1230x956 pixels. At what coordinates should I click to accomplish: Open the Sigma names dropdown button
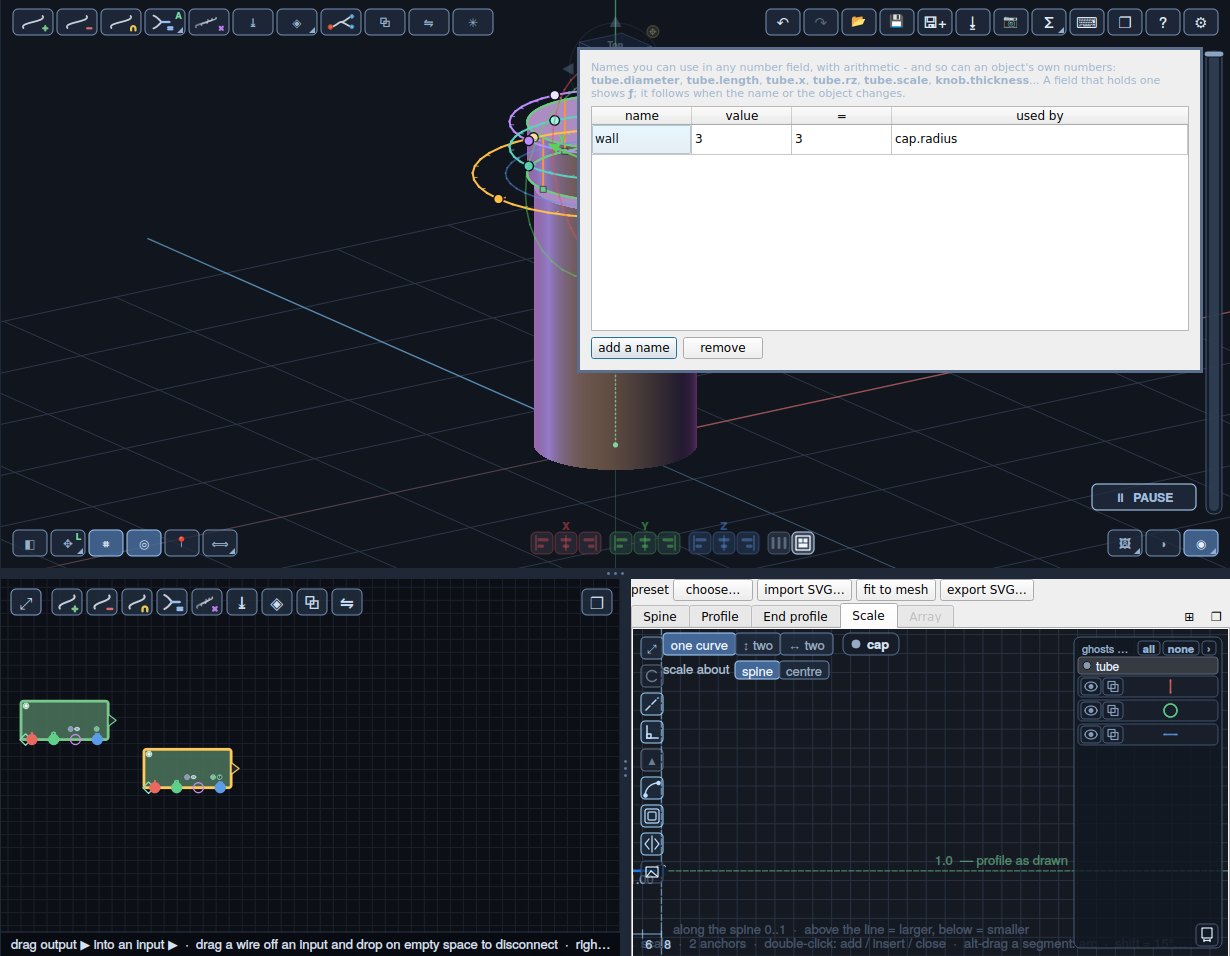(1049, 22)
